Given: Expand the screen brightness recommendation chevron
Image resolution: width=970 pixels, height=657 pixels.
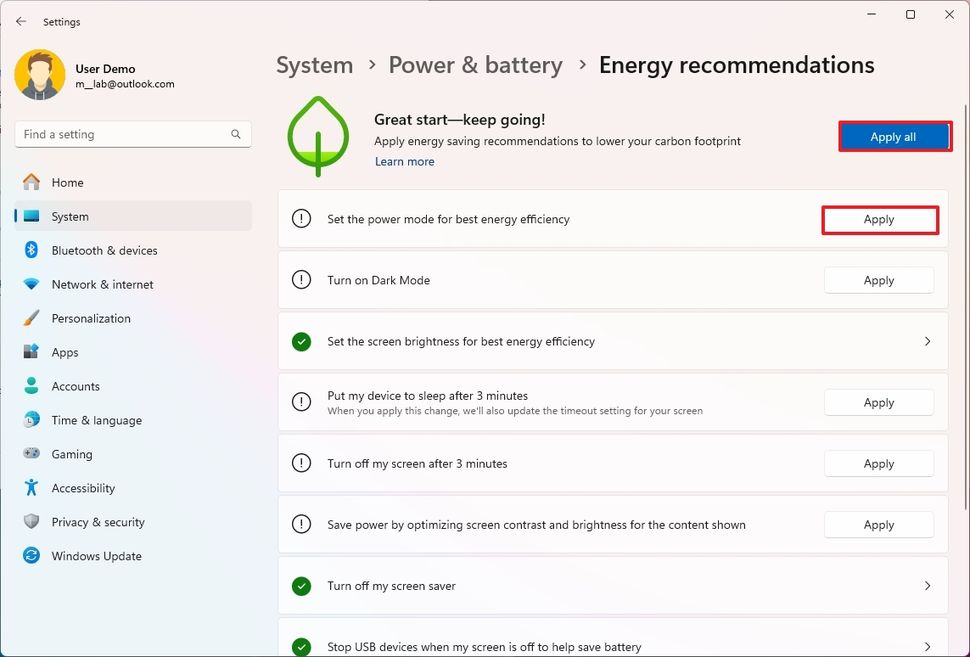Looking at the screenshot, I should click(925, 341).
